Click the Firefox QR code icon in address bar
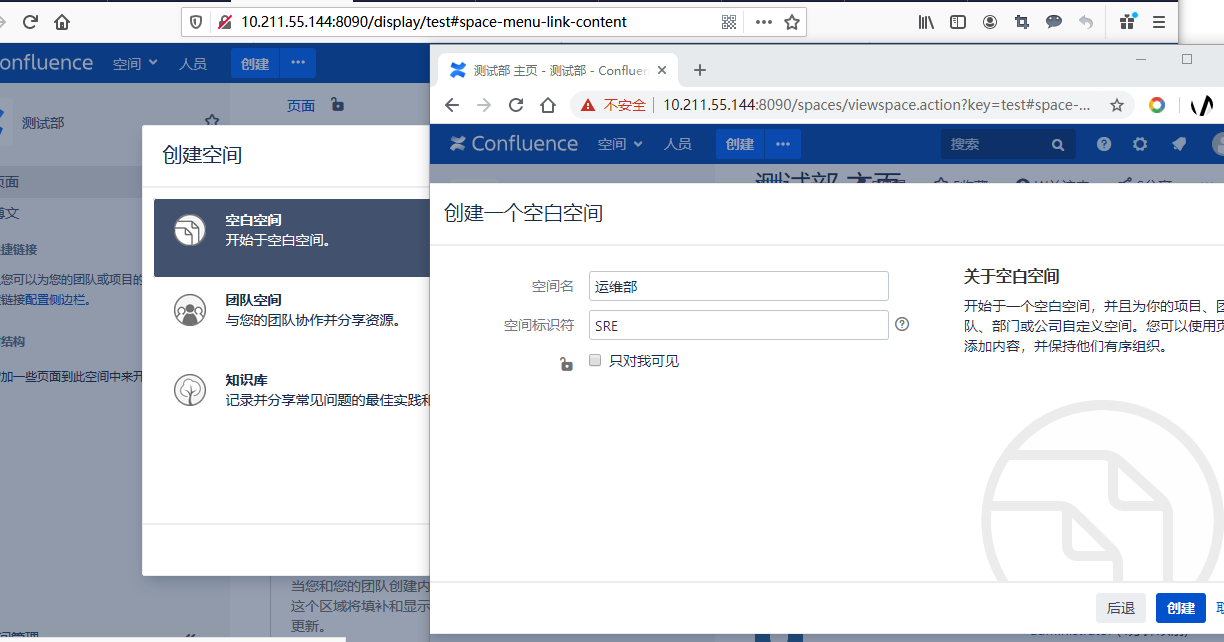The image size is (1224, 642). click(729, 22)
